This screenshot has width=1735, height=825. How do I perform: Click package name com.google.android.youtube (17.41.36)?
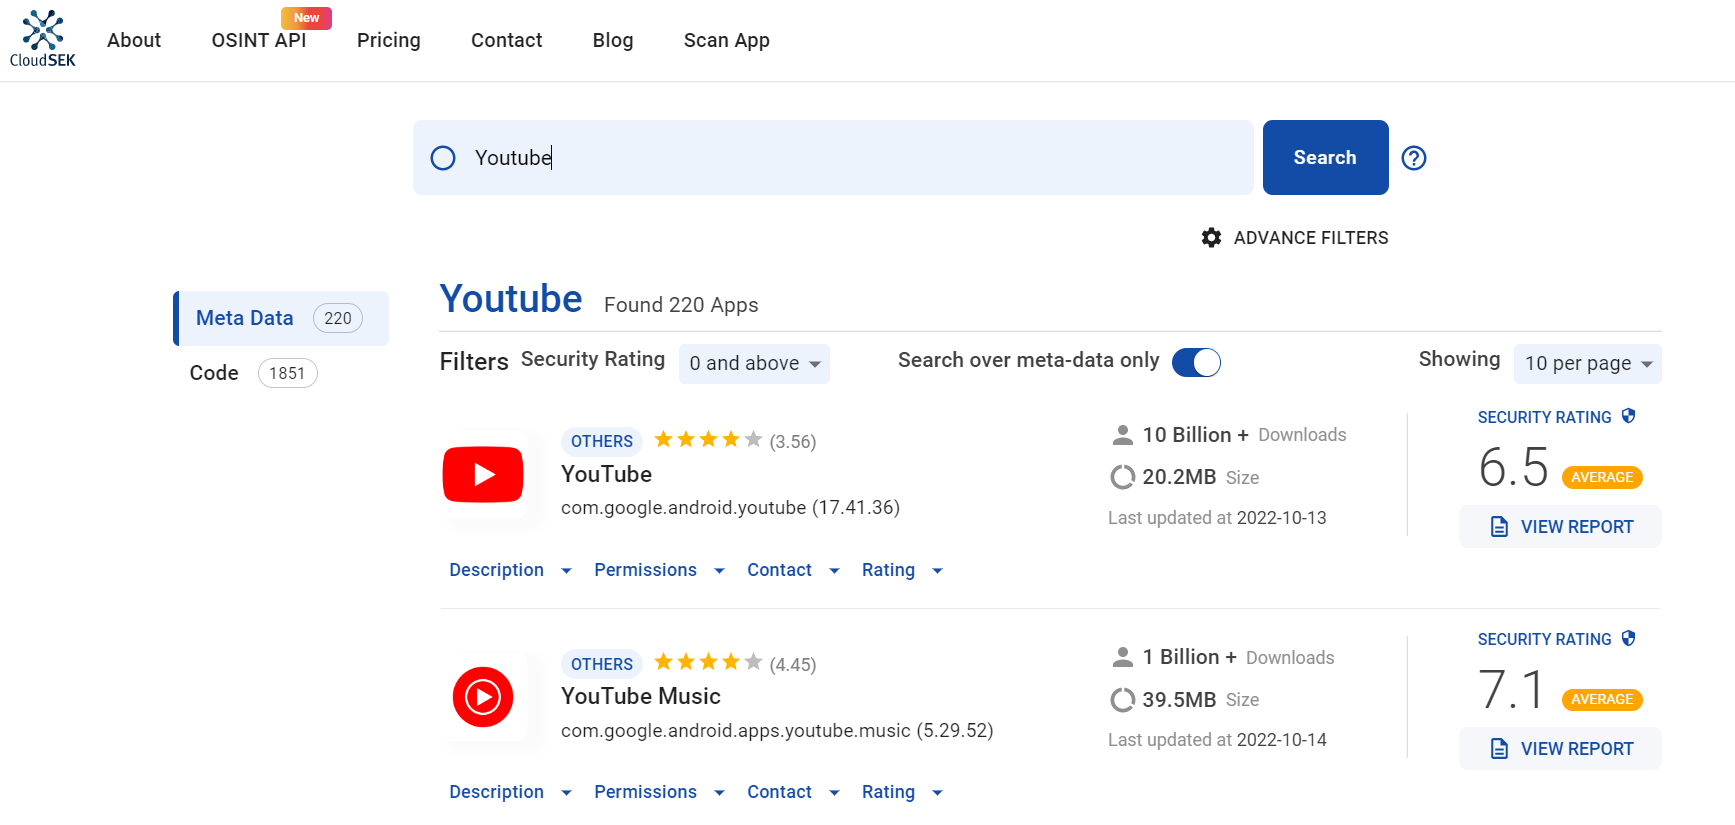click(x=730, y=508)
